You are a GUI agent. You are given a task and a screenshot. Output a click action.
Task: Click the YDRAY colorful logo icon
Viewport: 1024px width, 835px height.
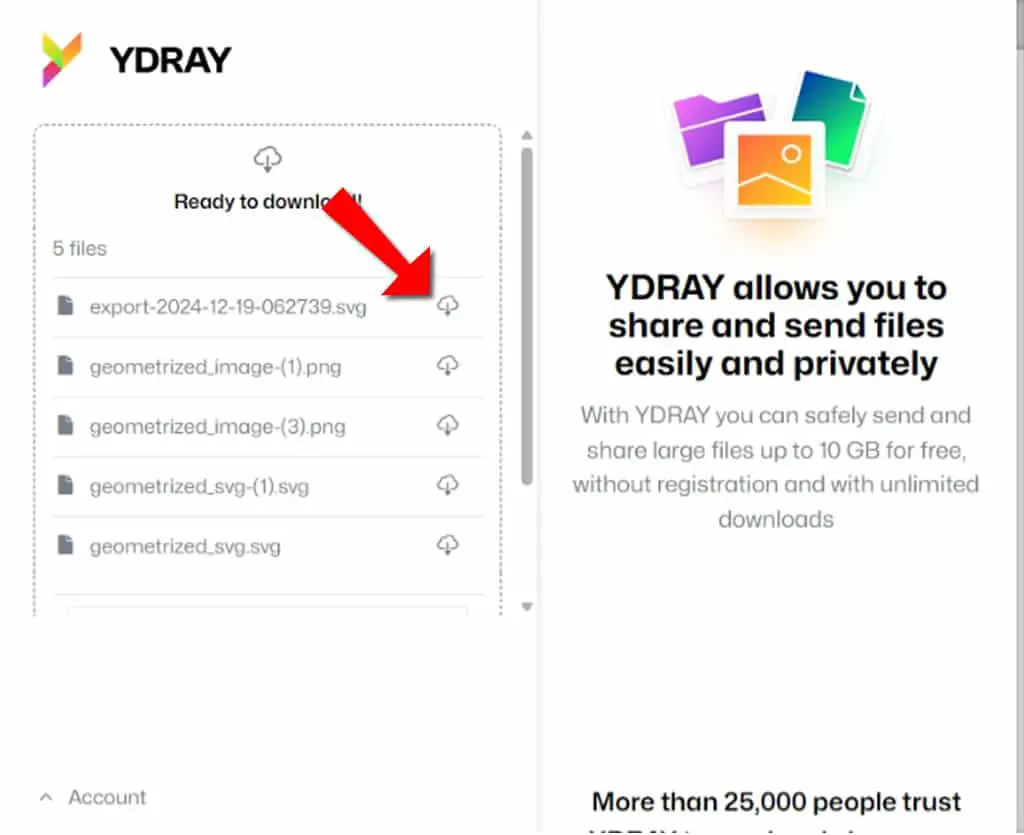coord(61,59)
